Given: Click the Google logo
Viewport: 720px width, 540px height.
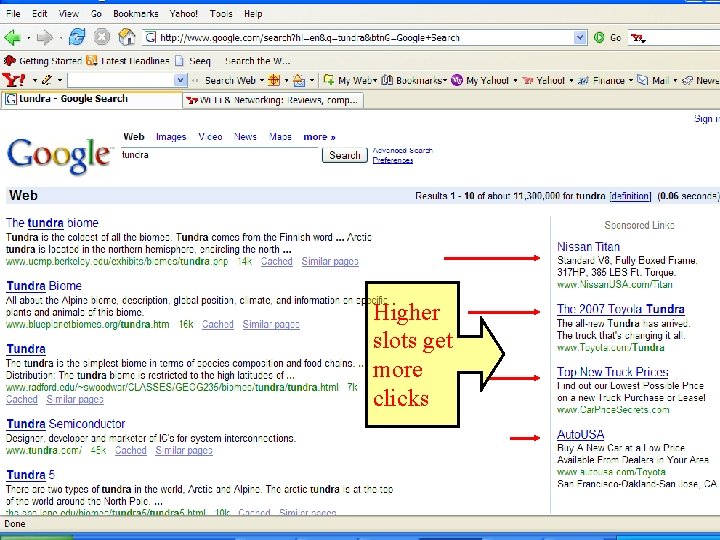Looking at the screenshot, I should click(59, 155).
